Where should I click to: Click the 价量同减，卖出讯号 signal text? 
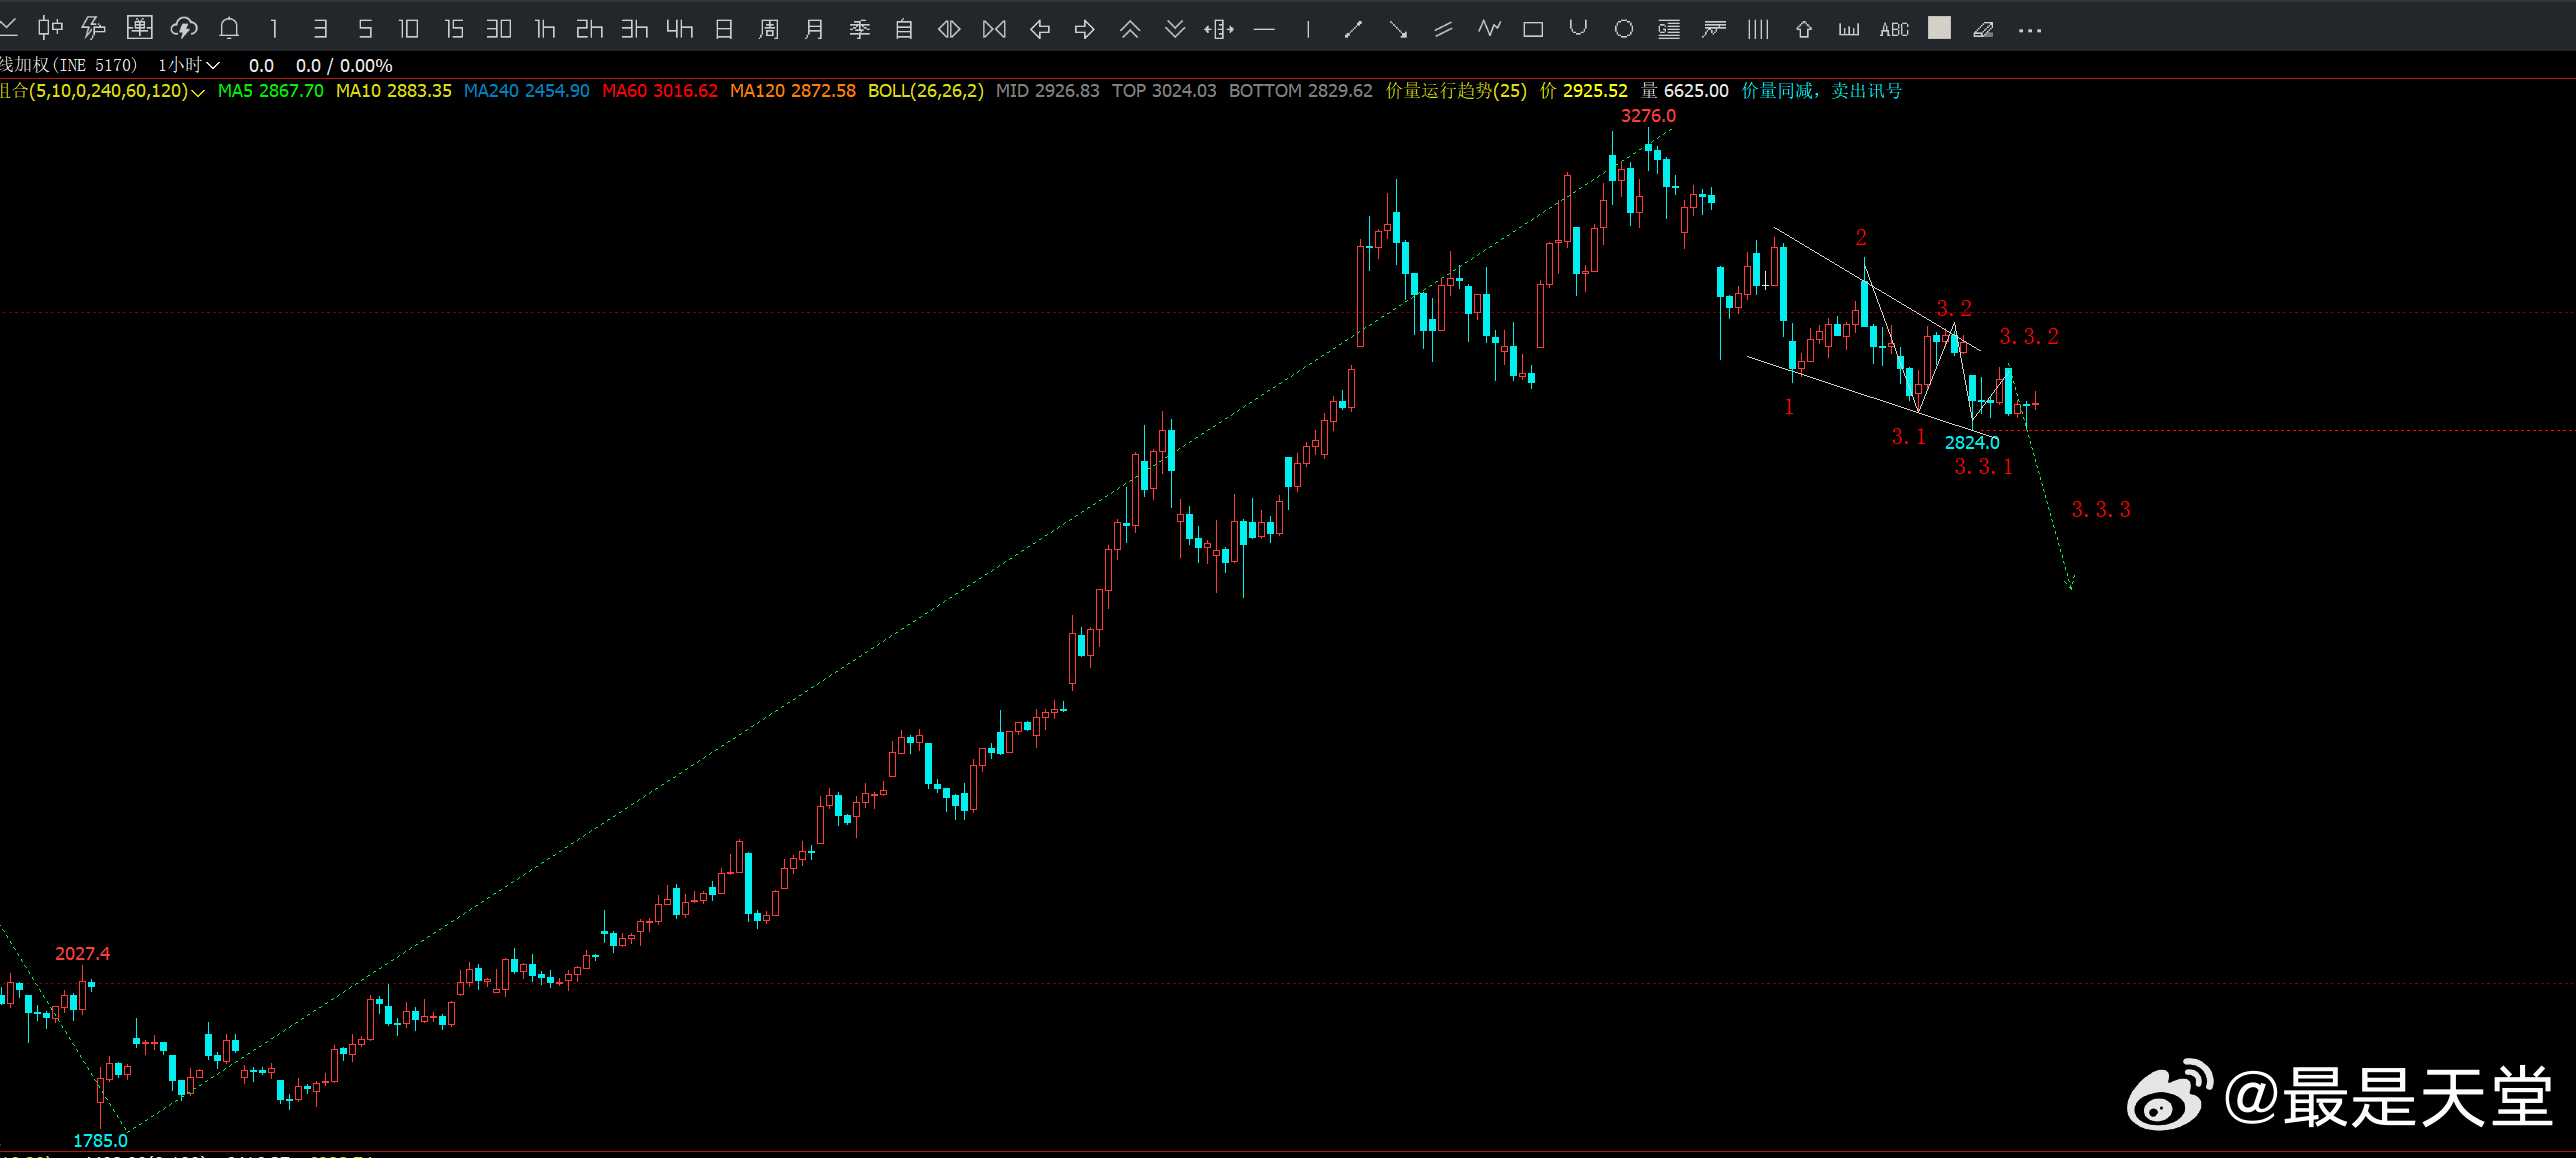pyautogui.click(x=1822, y=91)
